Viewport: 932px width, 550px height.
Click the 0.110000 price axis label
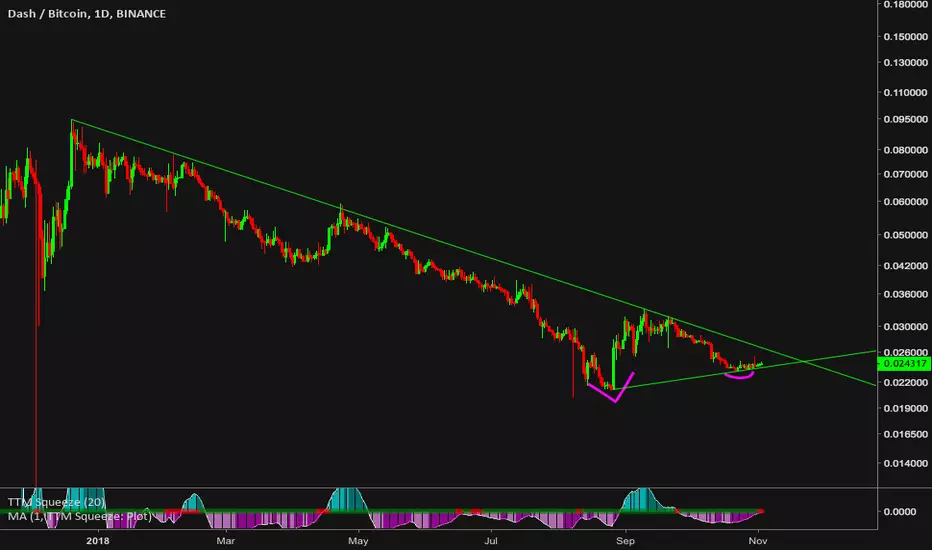[905, 92]
